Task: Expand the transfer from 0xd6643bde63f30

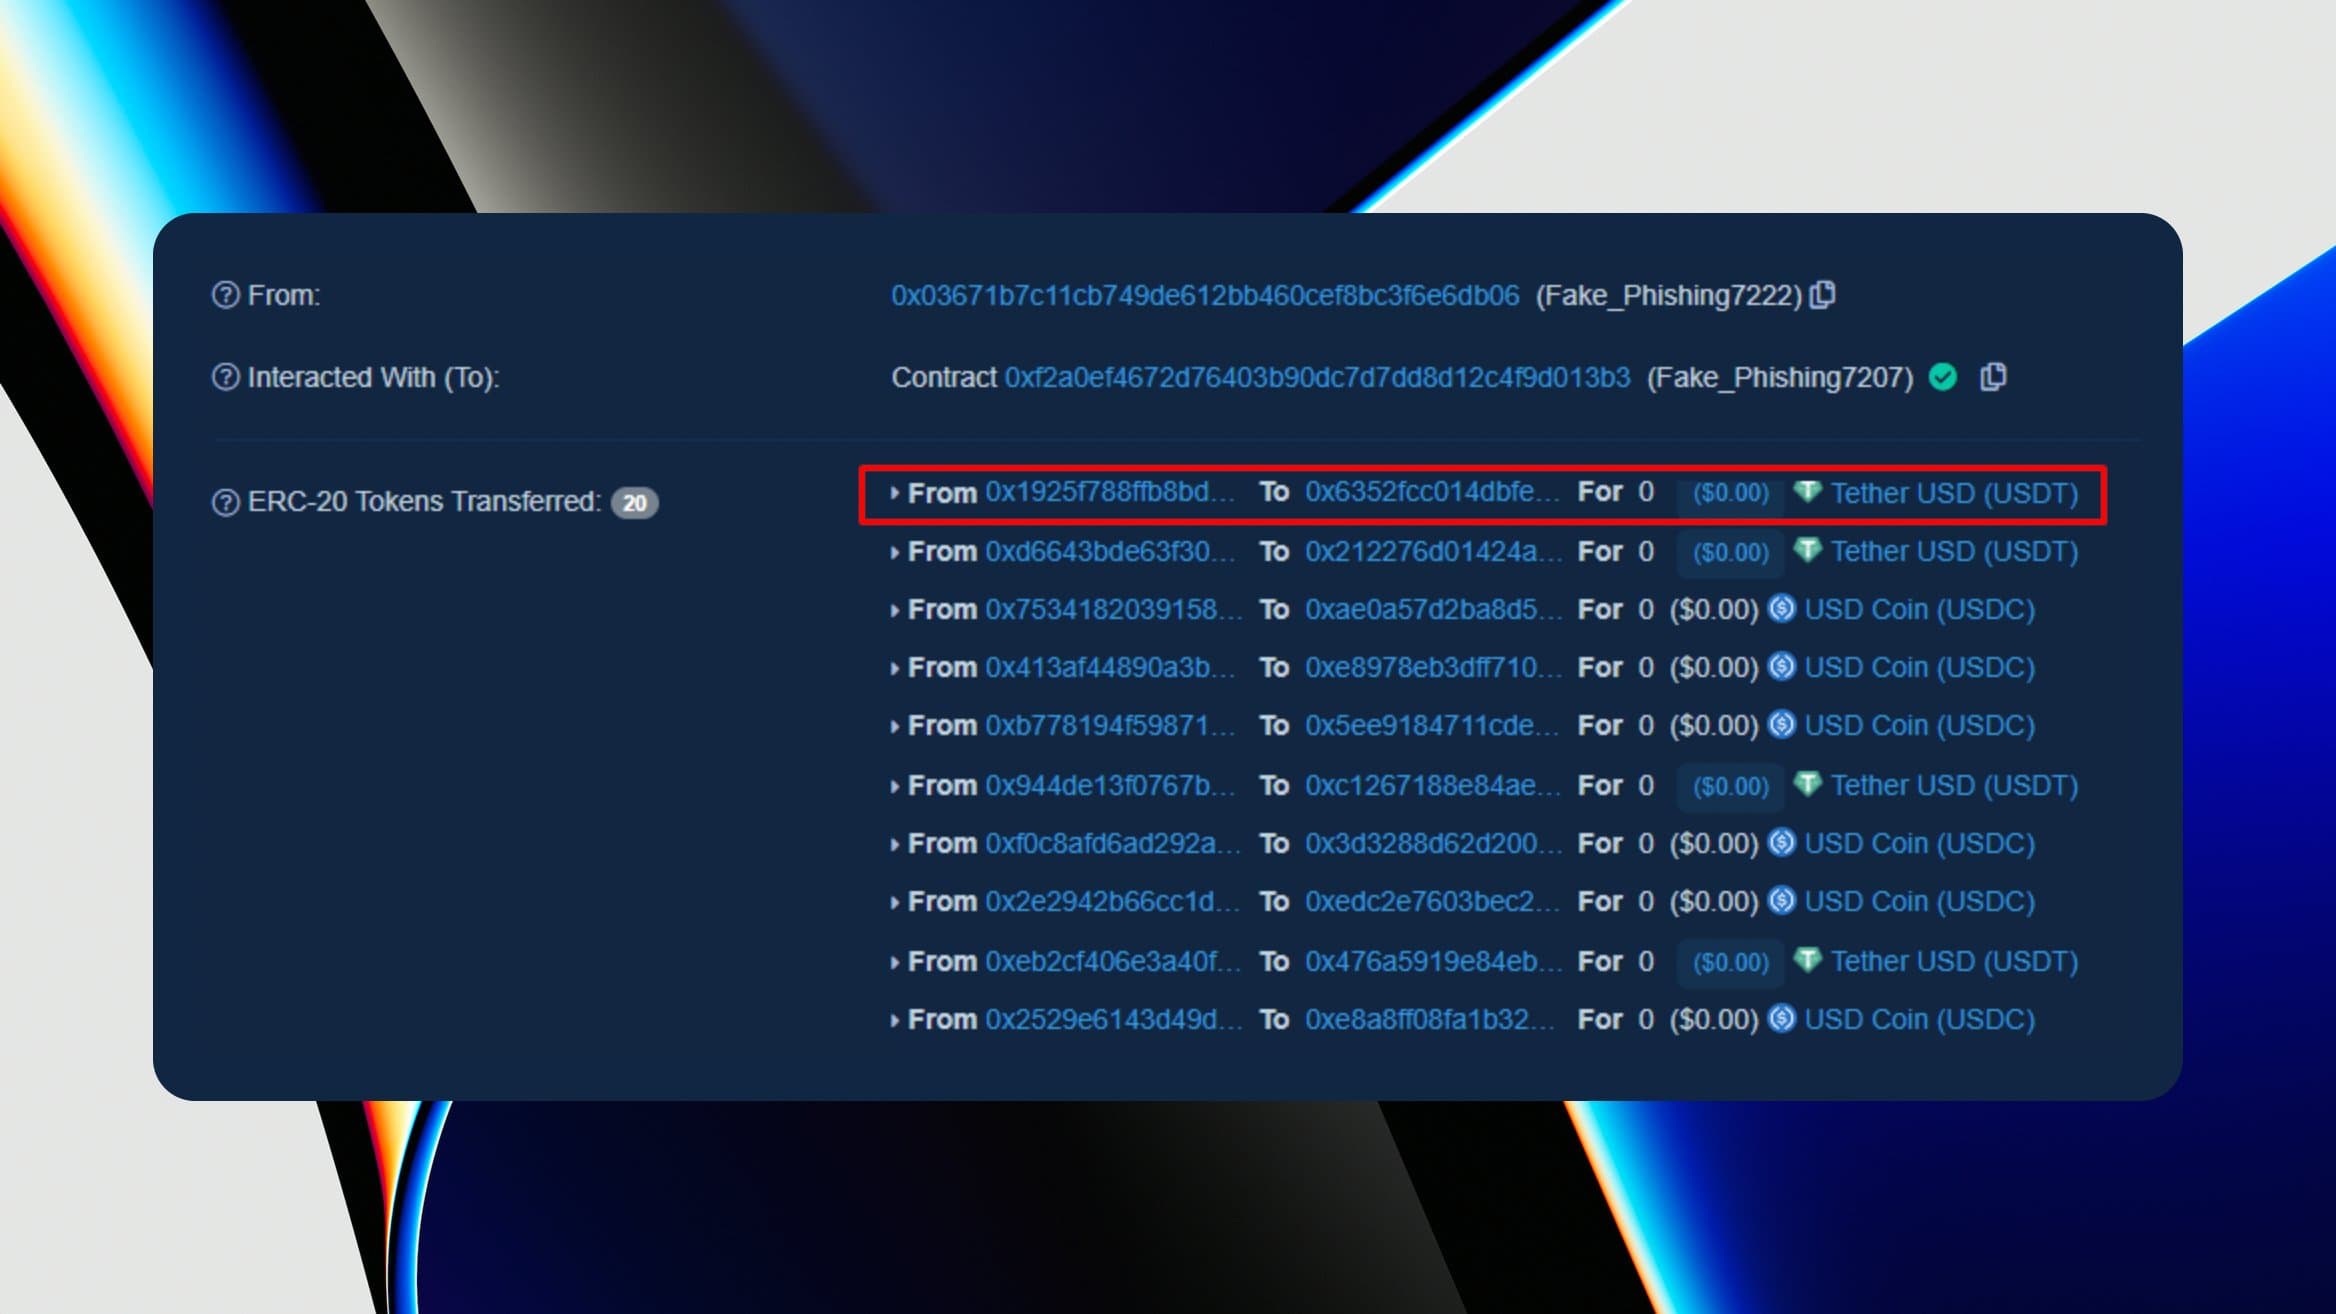Action: point(893,551)
